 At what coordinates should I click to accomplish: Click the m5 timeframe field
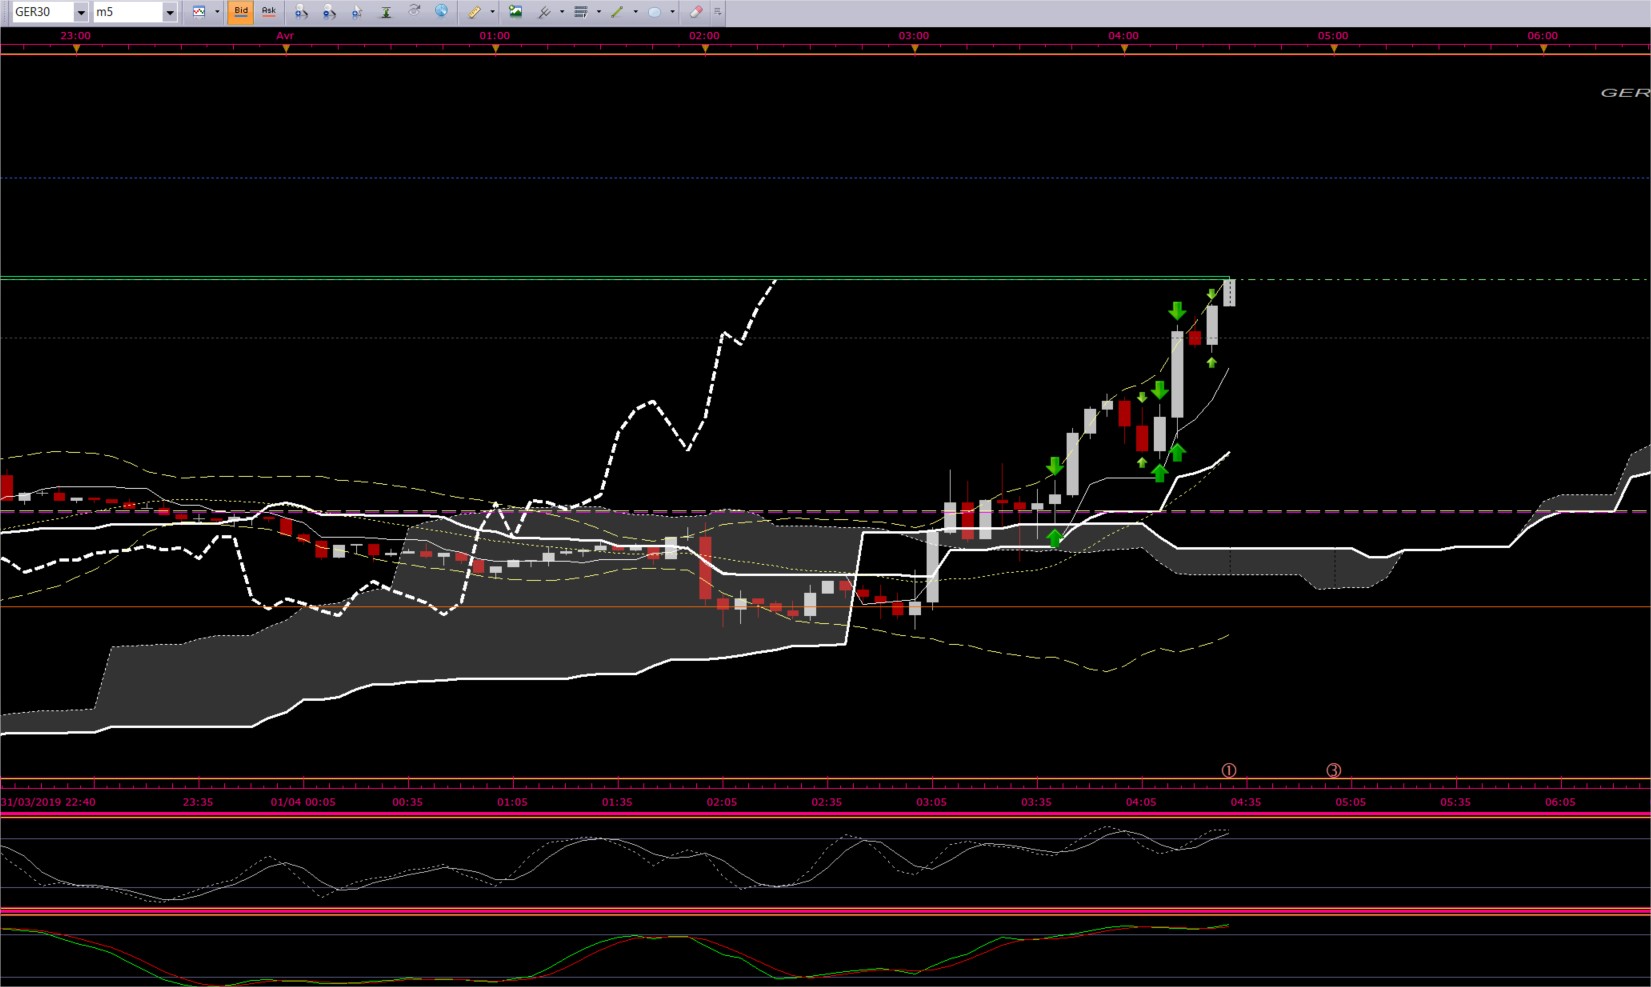click(x=127, y=12)
